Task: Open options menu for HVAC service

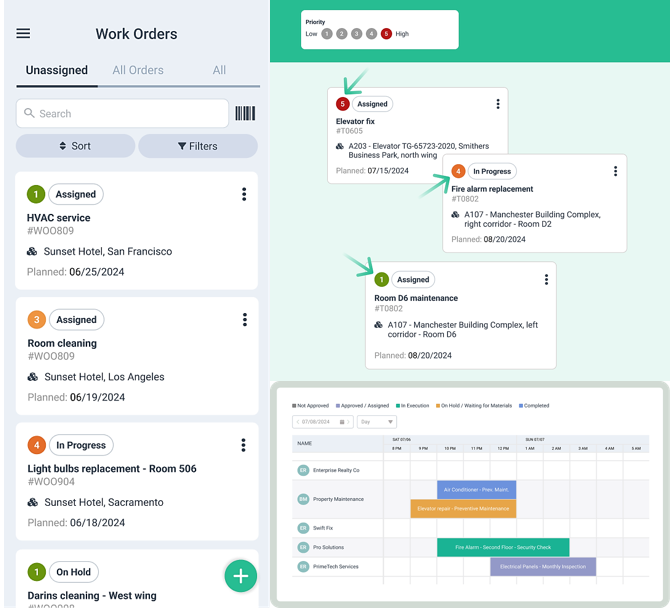Action: [244, 194]
